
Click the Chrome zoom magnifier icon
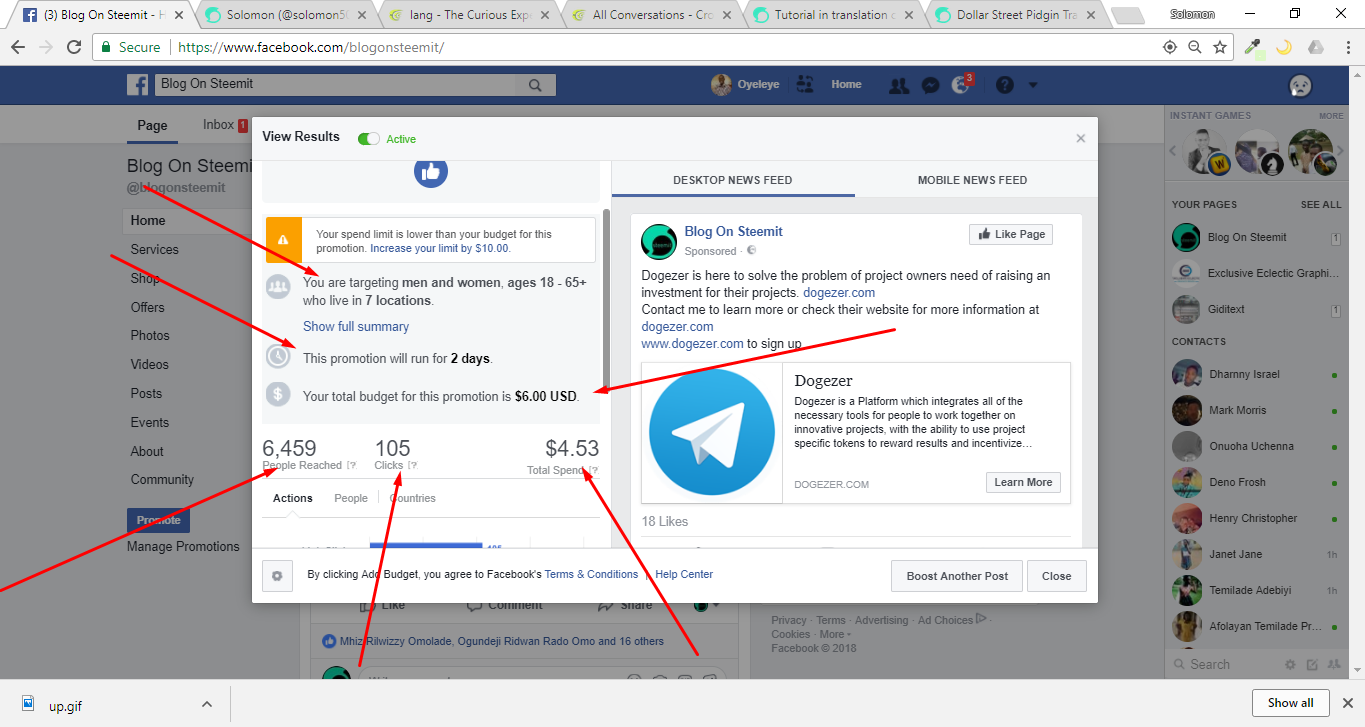tap(1195, 47)
